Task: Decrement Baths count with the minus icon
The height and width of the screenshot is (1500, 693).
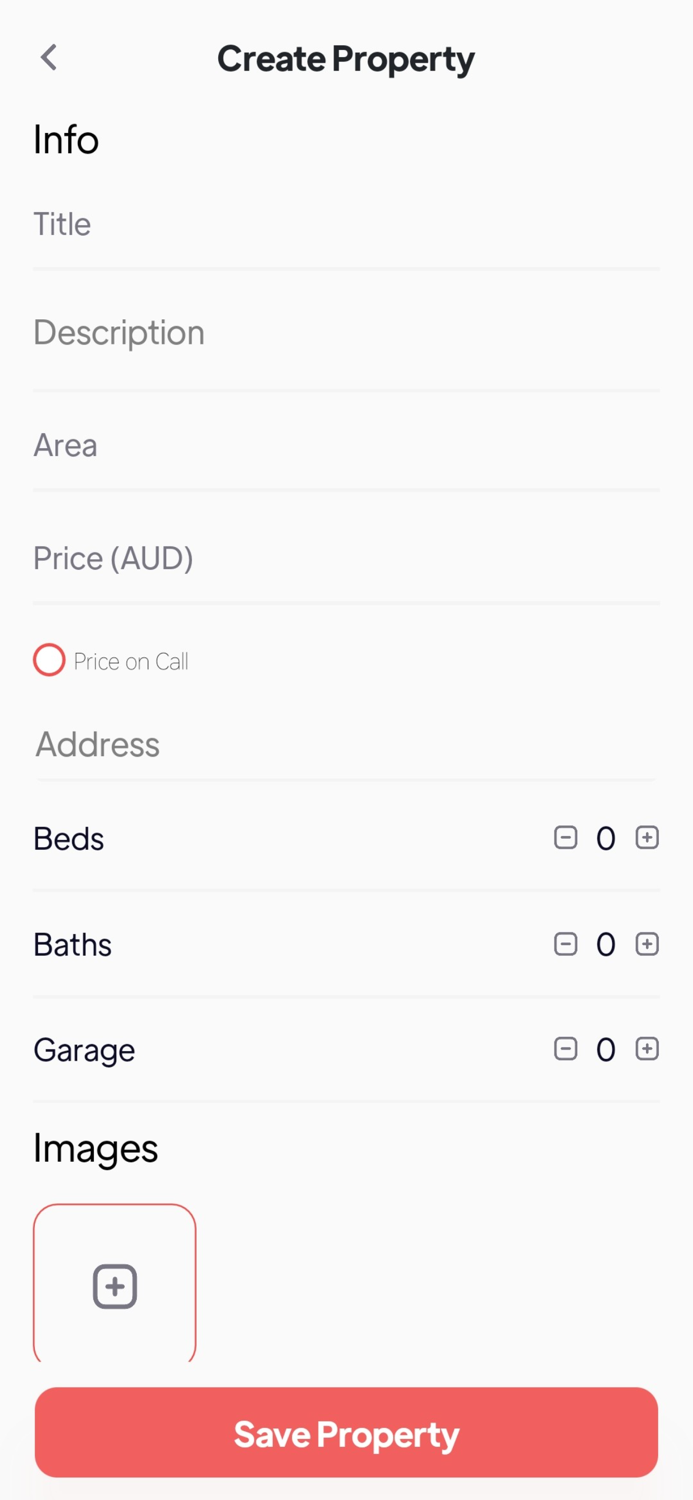Action: [566, 944]
